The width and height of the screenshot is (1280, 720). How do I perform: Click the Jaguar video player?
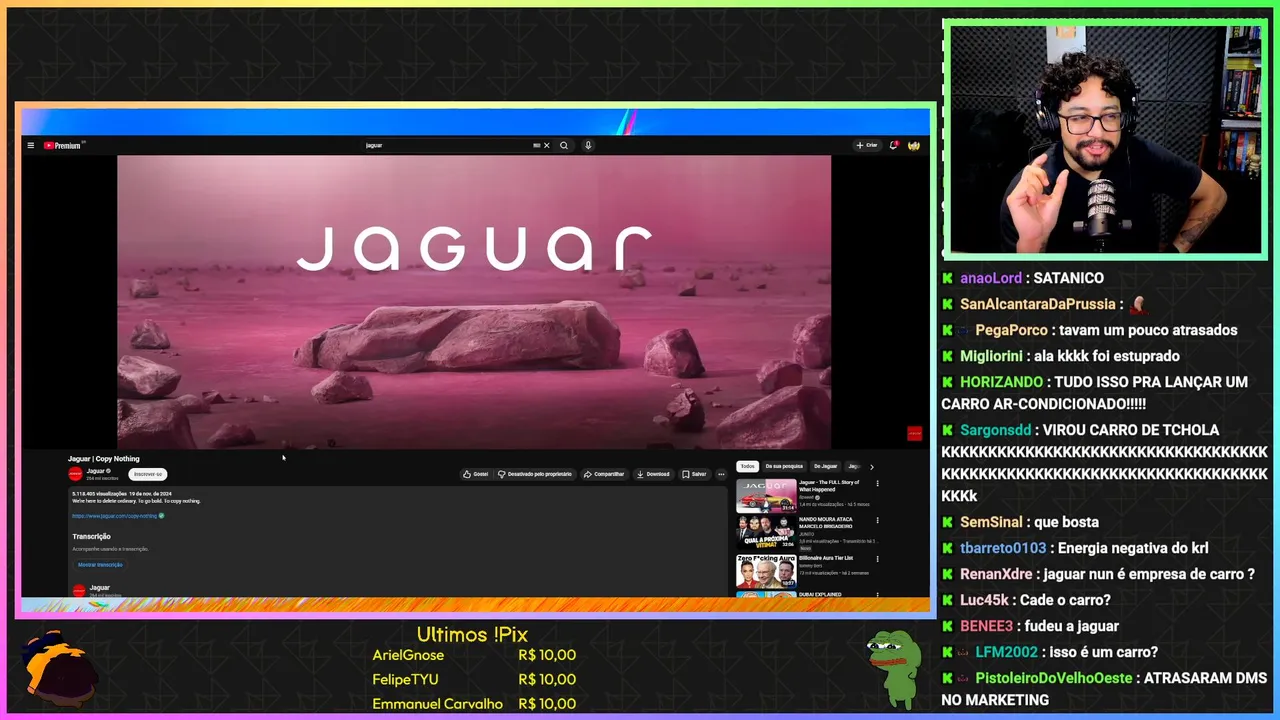point(474,302)
